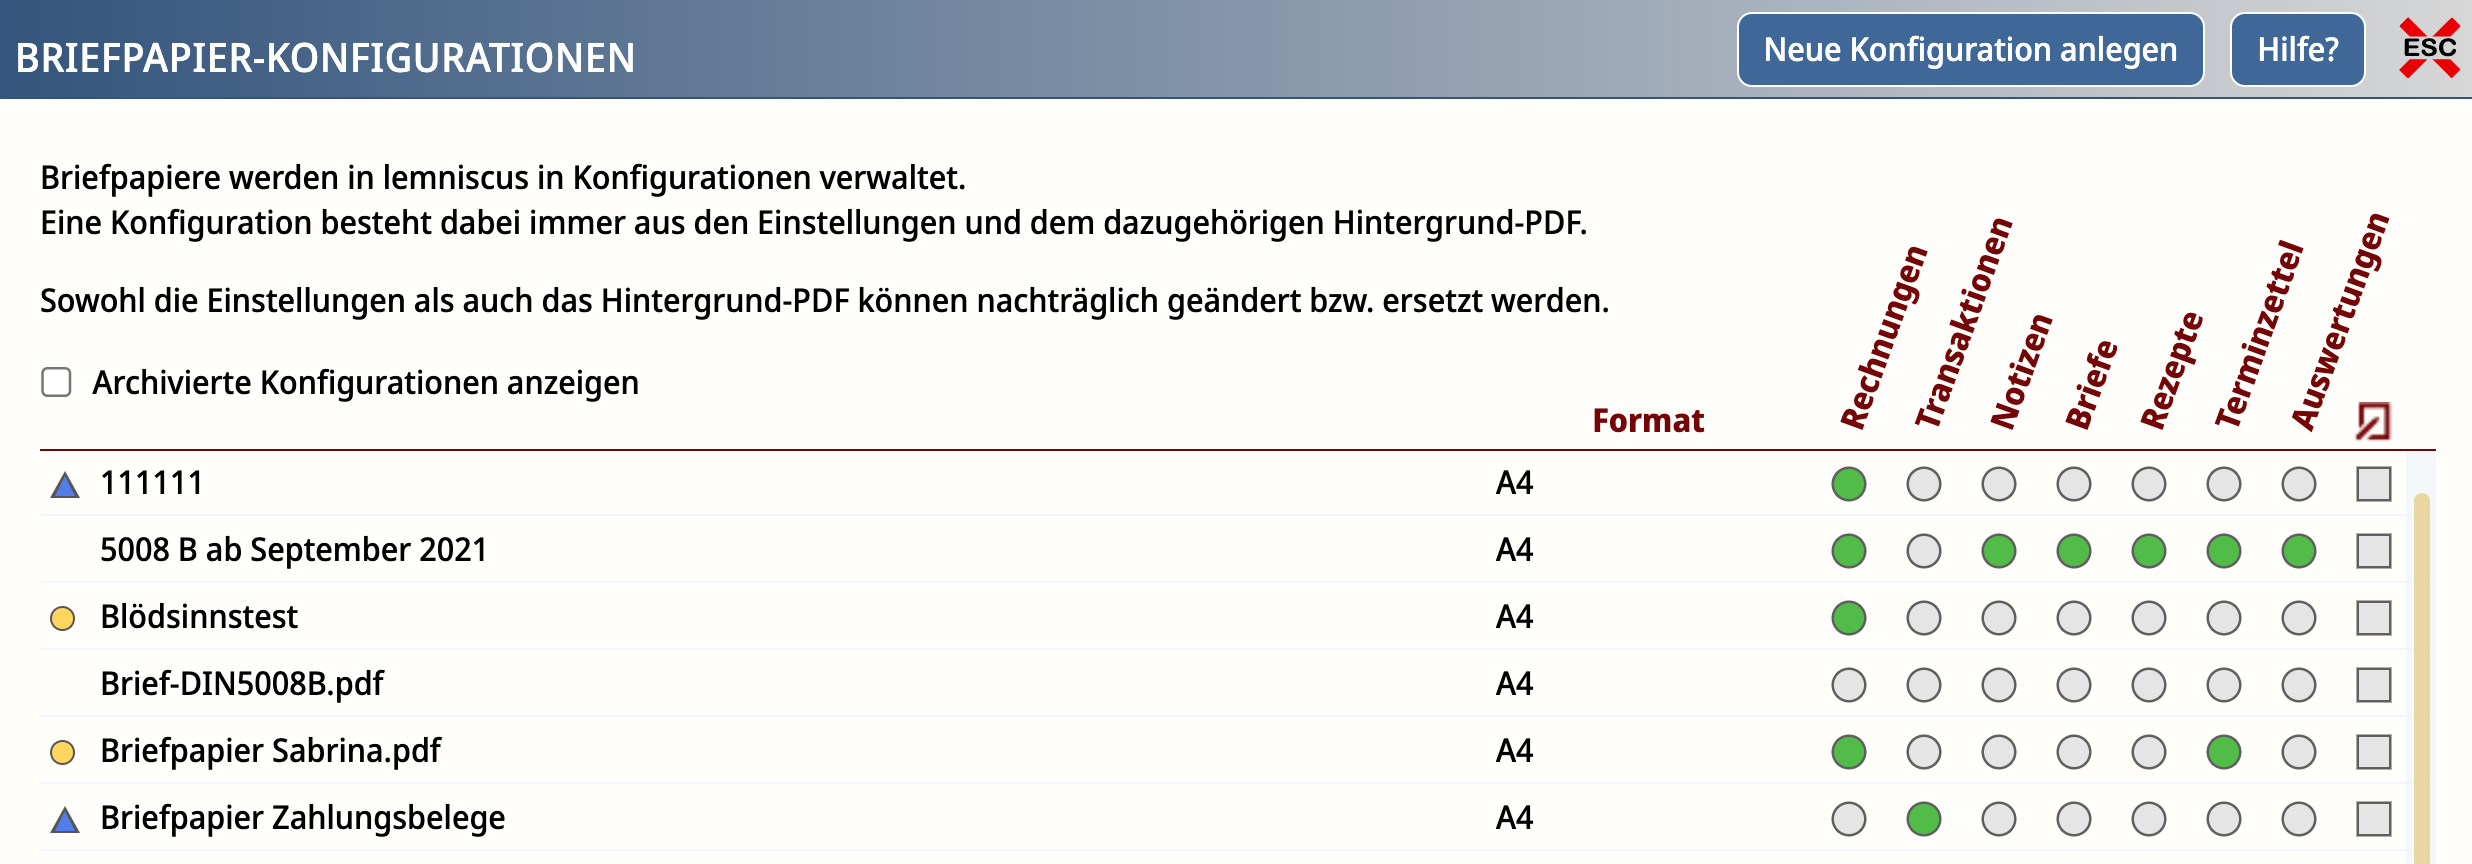Click the yellow circle icon beside Blödsinnstest
This screenshot has width=2472, height=864.
(x=63, y=619)
